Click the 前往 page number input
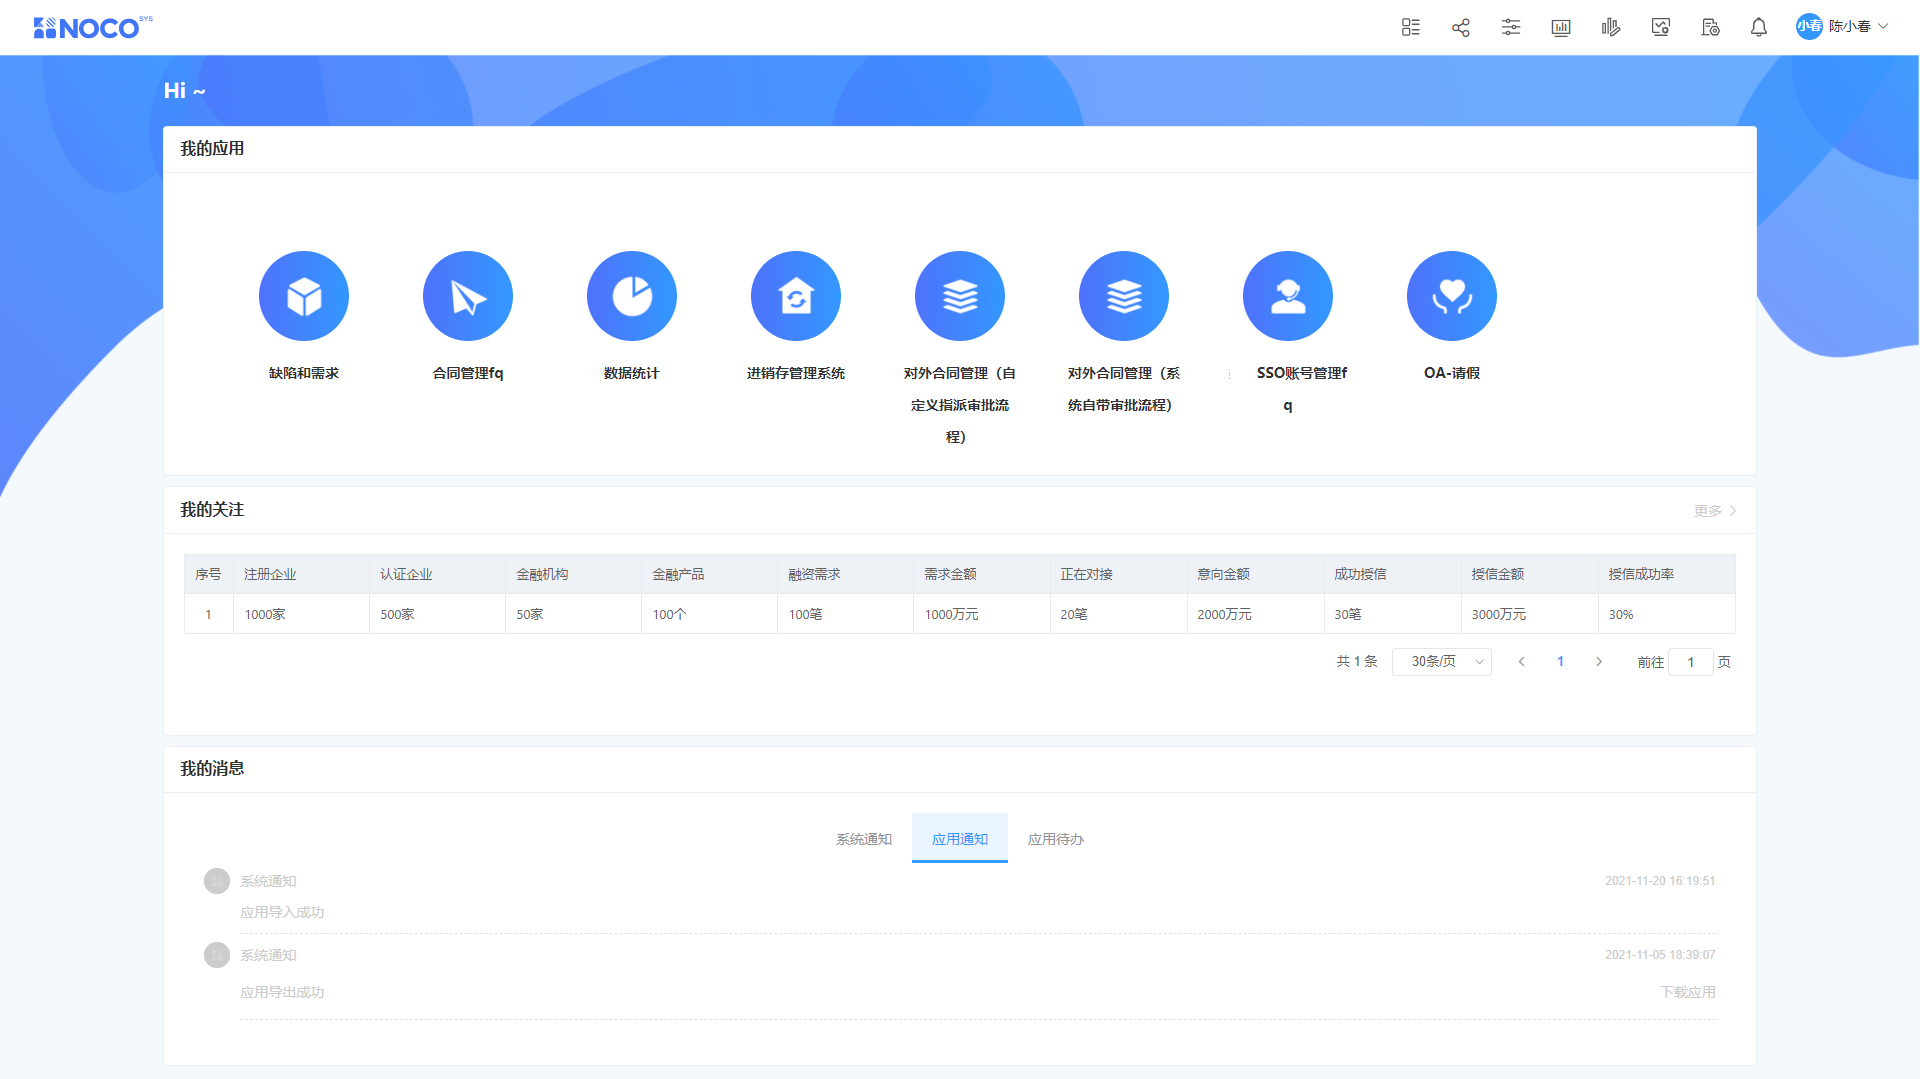The height and width of the screenshot is (1079, 1920). (1691, 662)
